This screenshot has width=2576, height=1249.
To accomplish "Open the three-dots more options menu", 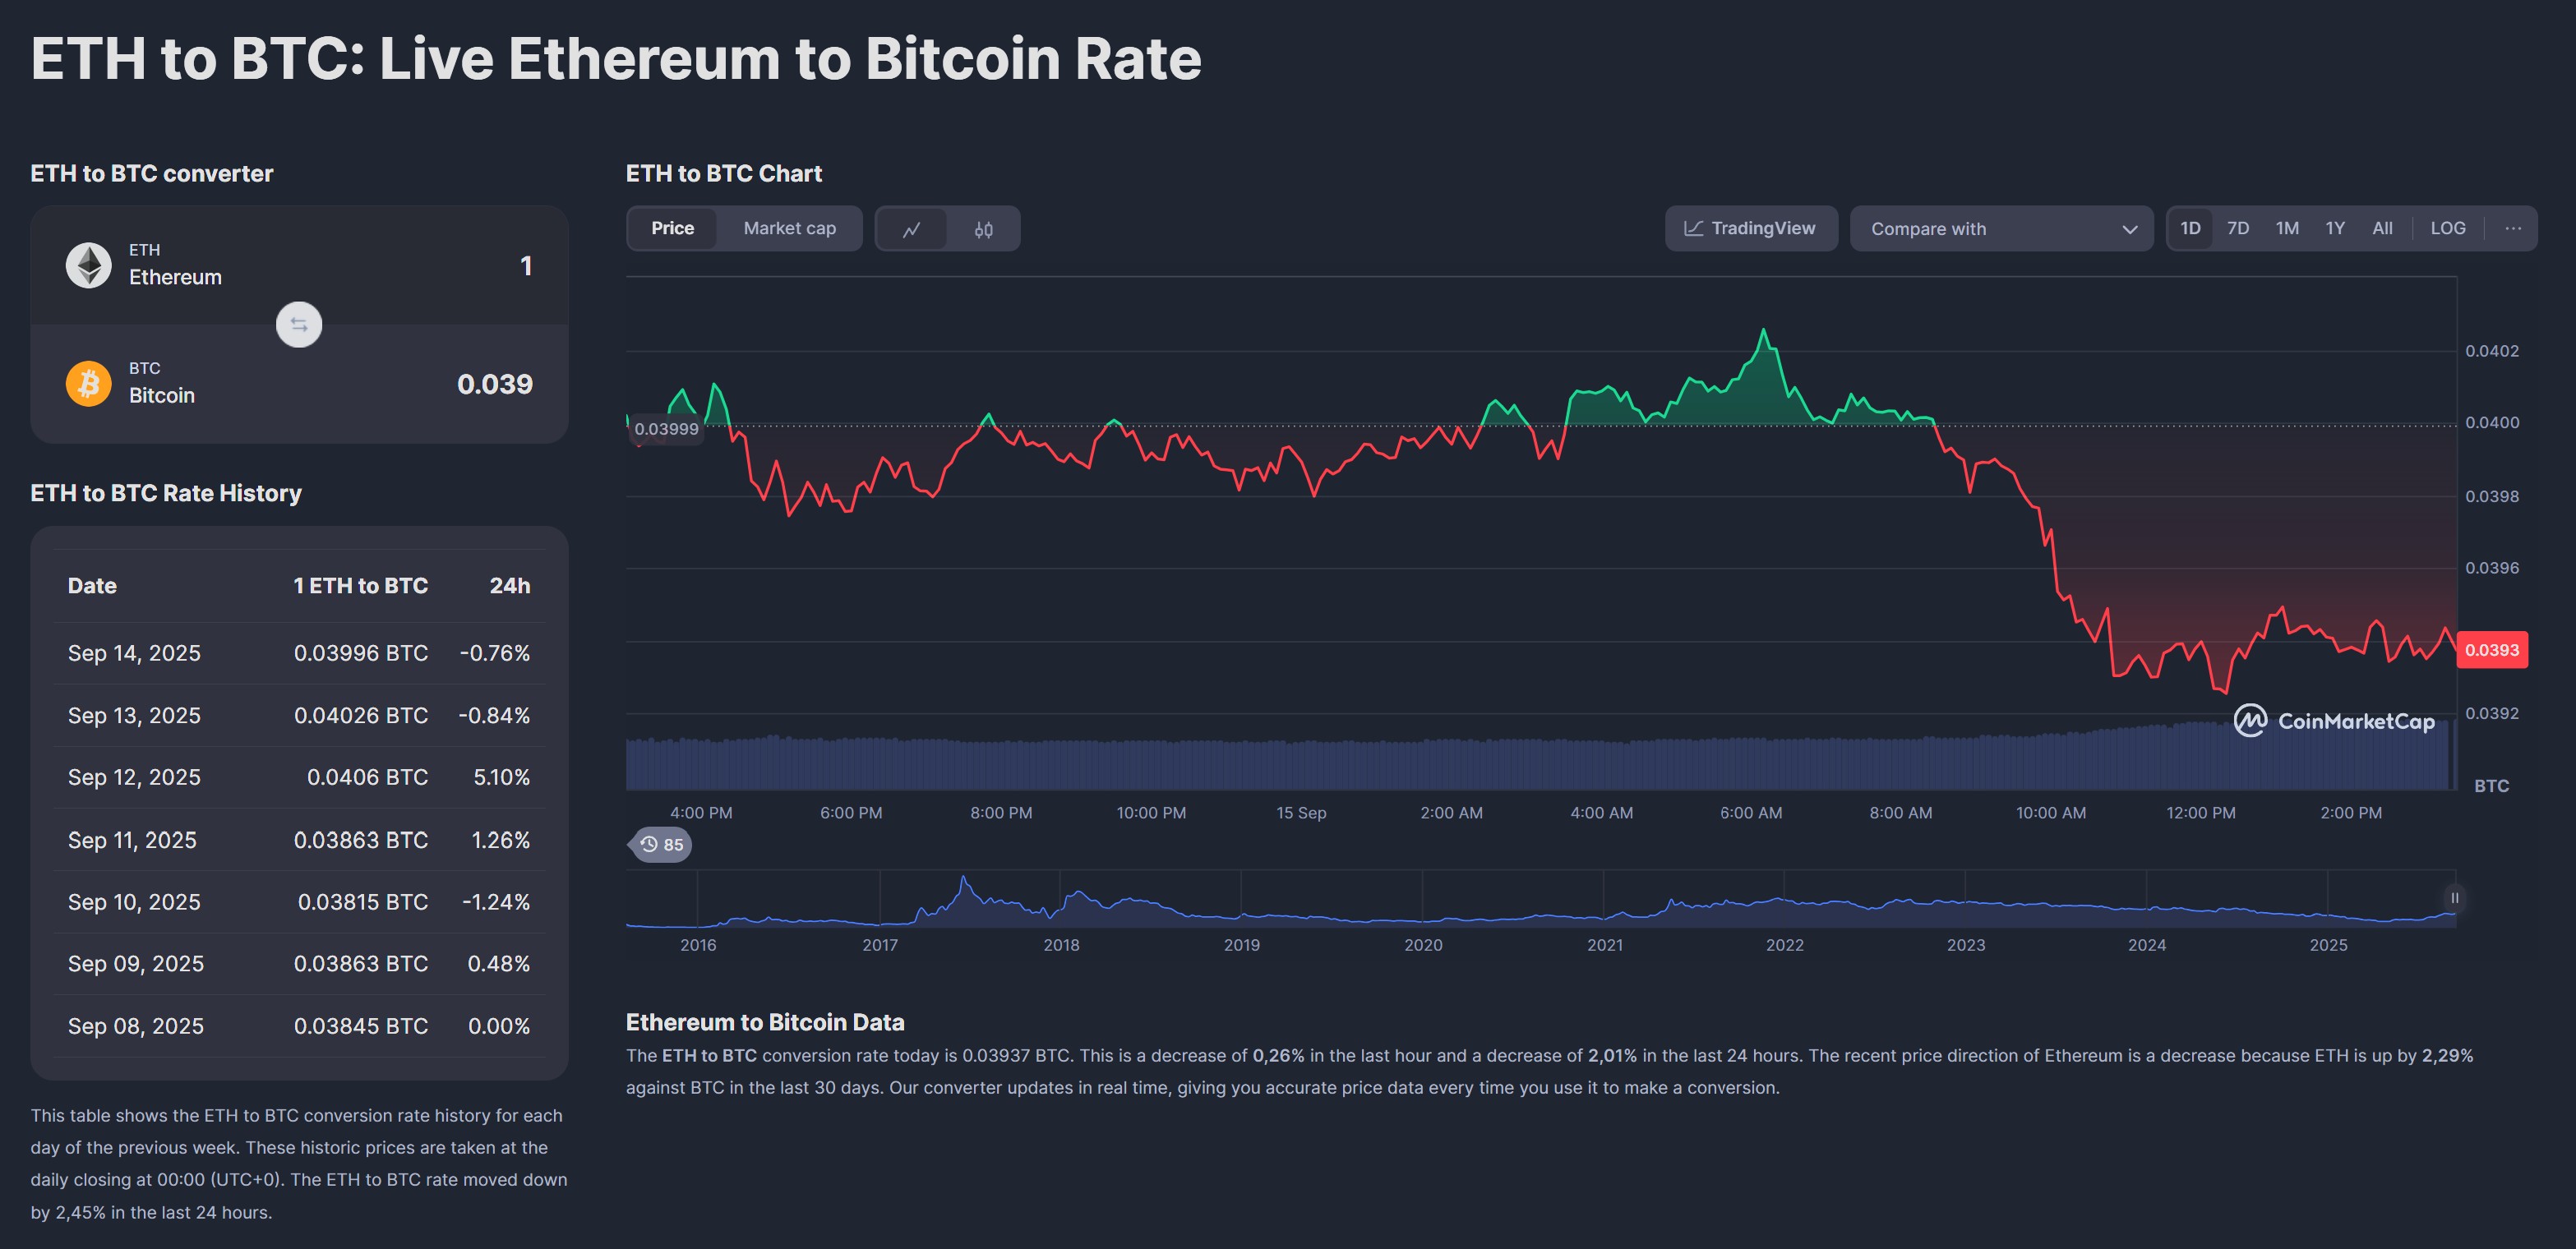I will pos(2512,228).
